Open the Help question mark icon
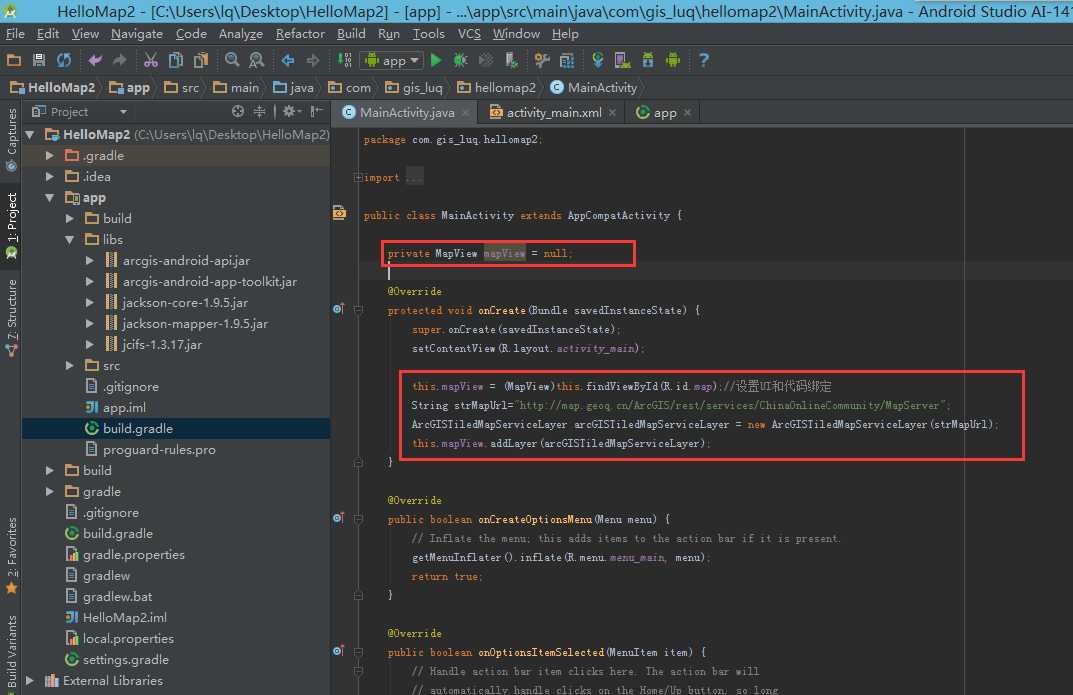Image resolution: width=1073 pixels, height=695 pixels. [x=704, y=61]
